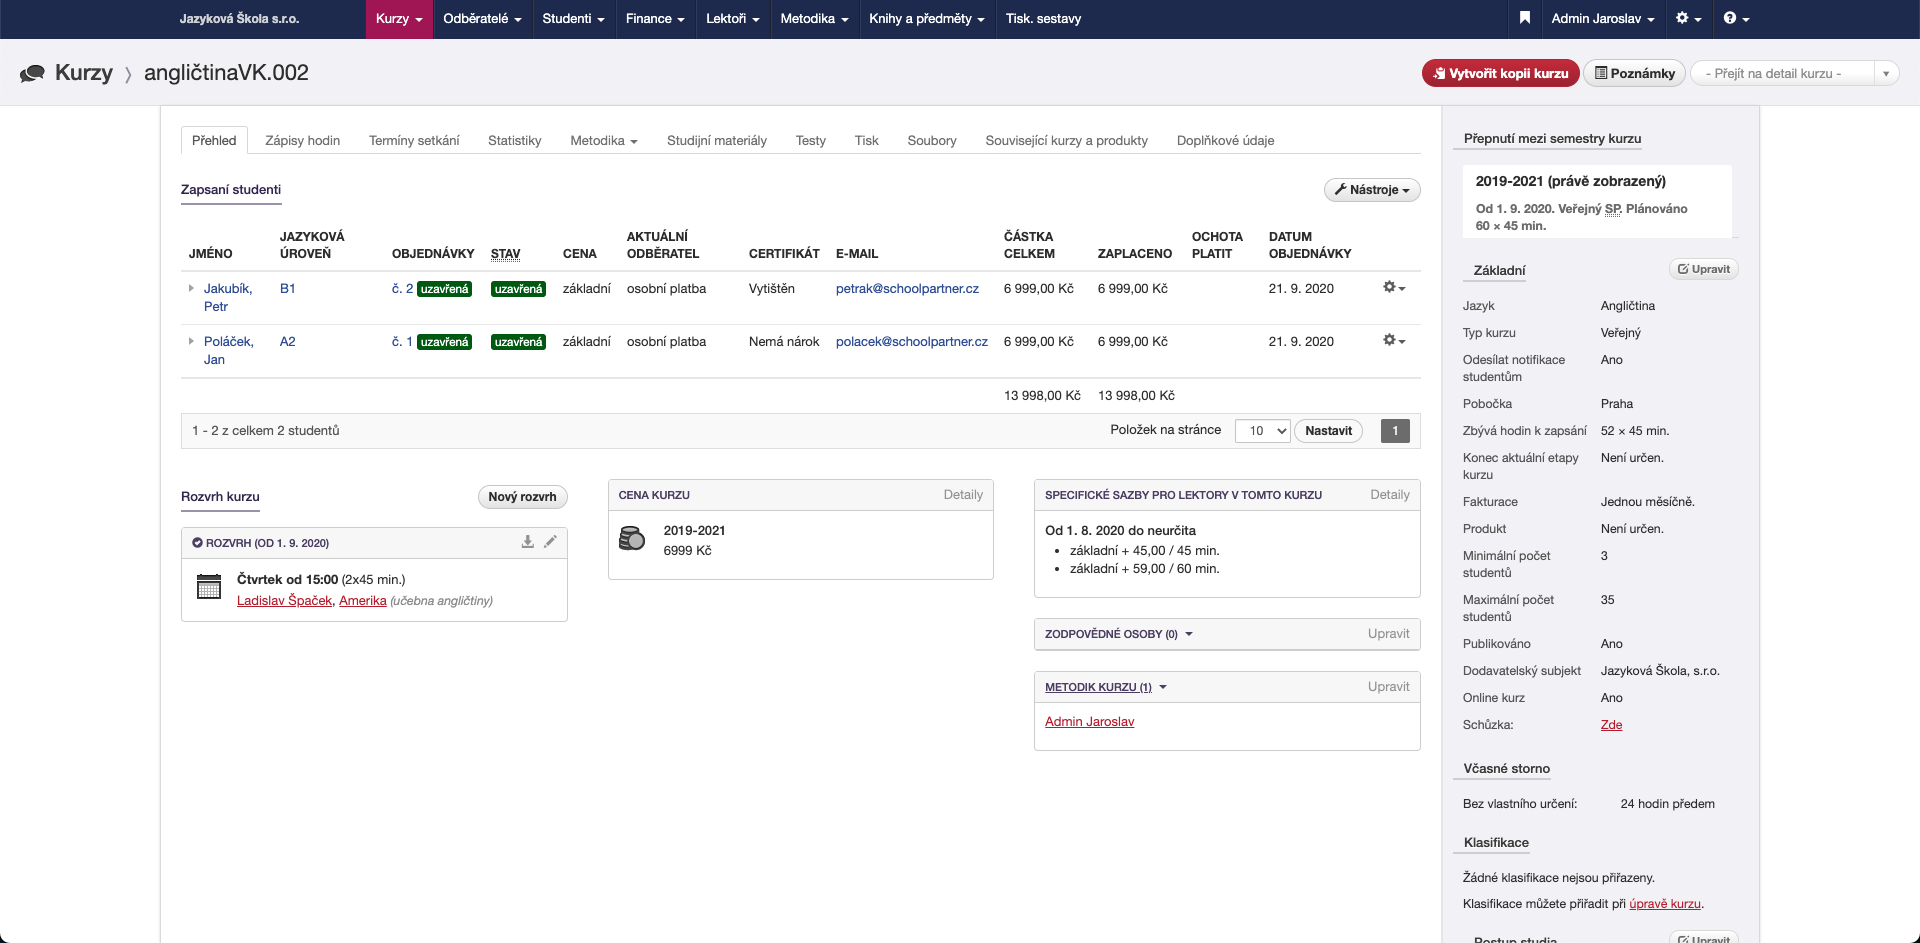Expand the Poláček, Jan student row
The height and width of the screenshot is (943, 1920).
click(x=191, y=341)
